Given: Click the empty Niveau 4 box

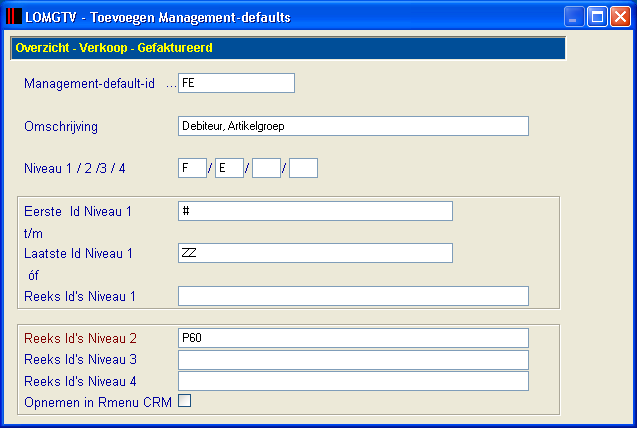Looking at the screenshot, I should [303, 168].
